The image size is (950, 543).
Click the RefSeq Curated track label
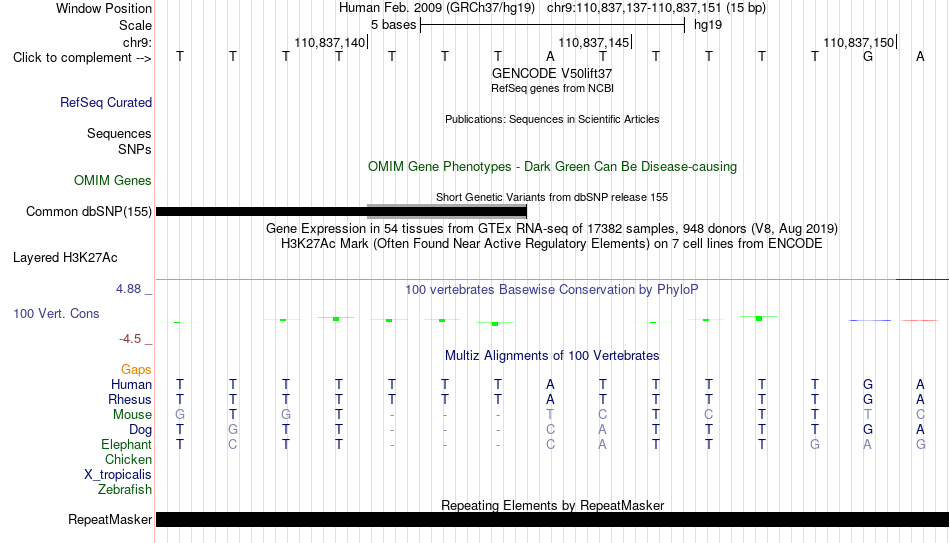[x=105, y=102]
